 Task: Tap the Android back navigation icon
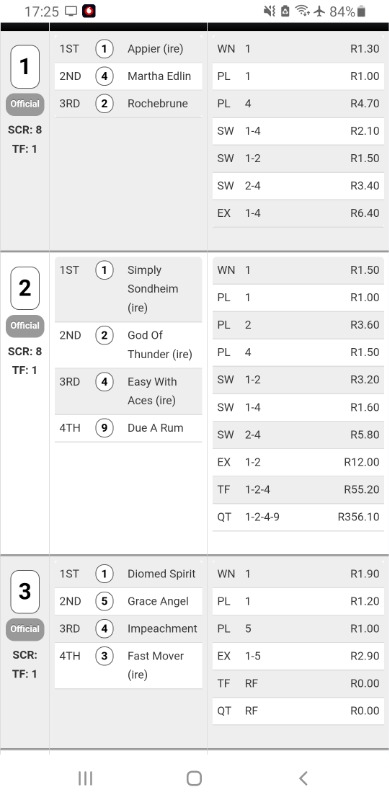303,778
